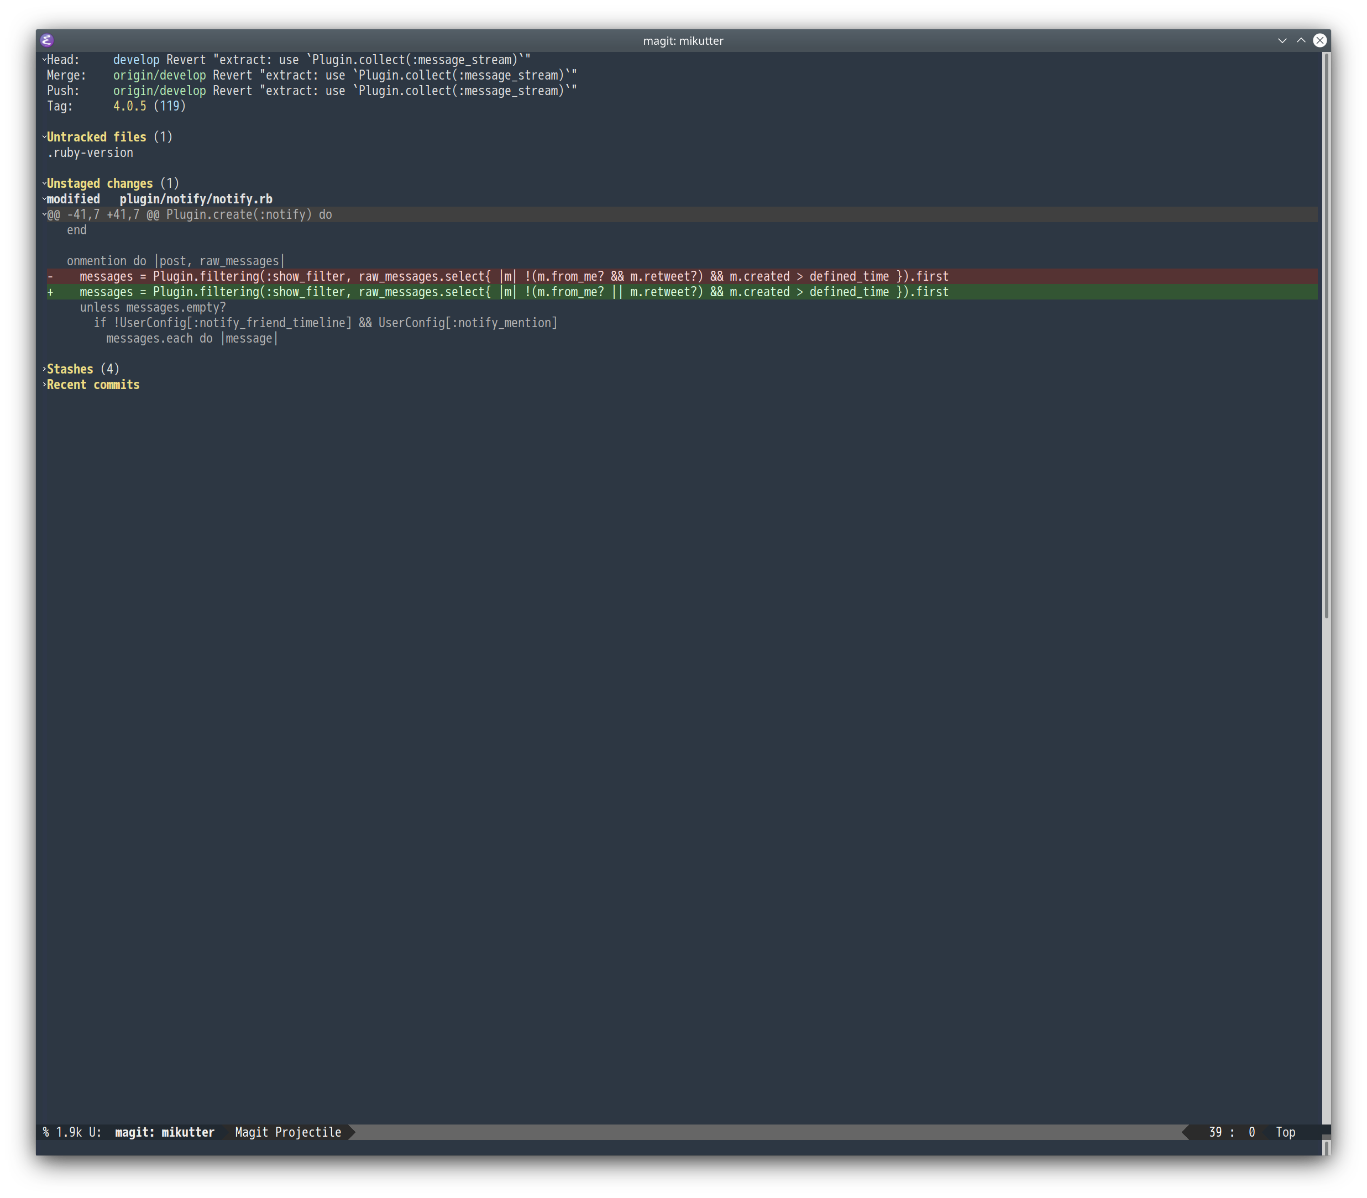This screenshot has width=1367, height=1198.
Task: Click the added green diff line
Action: click(x=513, y=292)
